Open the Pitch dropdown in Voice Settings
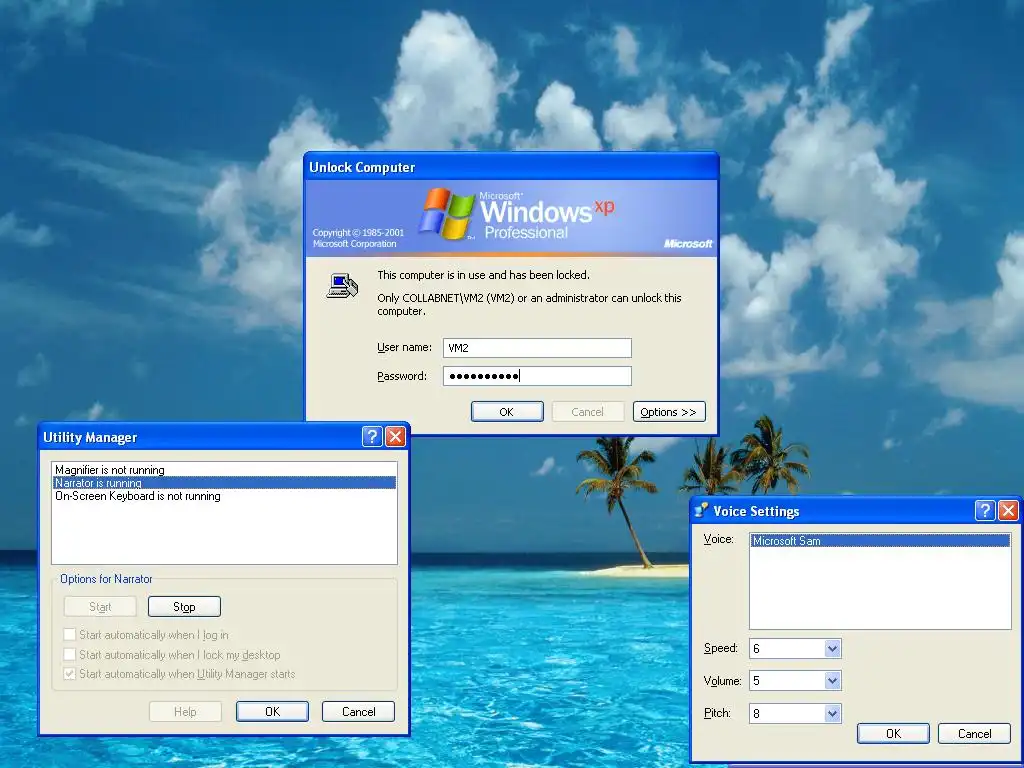 [832, 713]
